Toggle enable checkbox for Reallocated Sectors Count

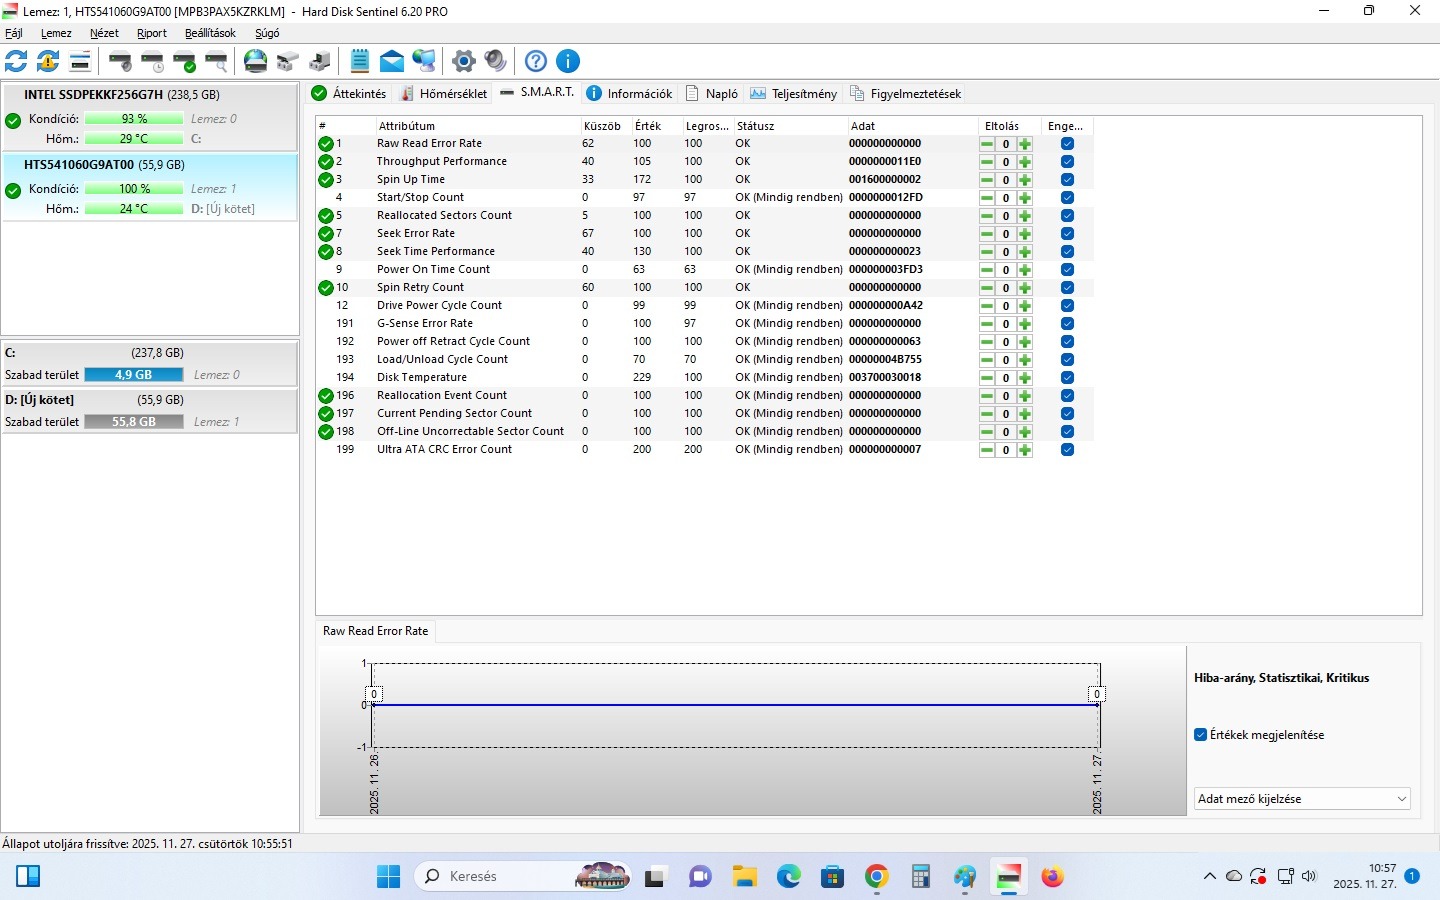click(x=1067, y=216)
